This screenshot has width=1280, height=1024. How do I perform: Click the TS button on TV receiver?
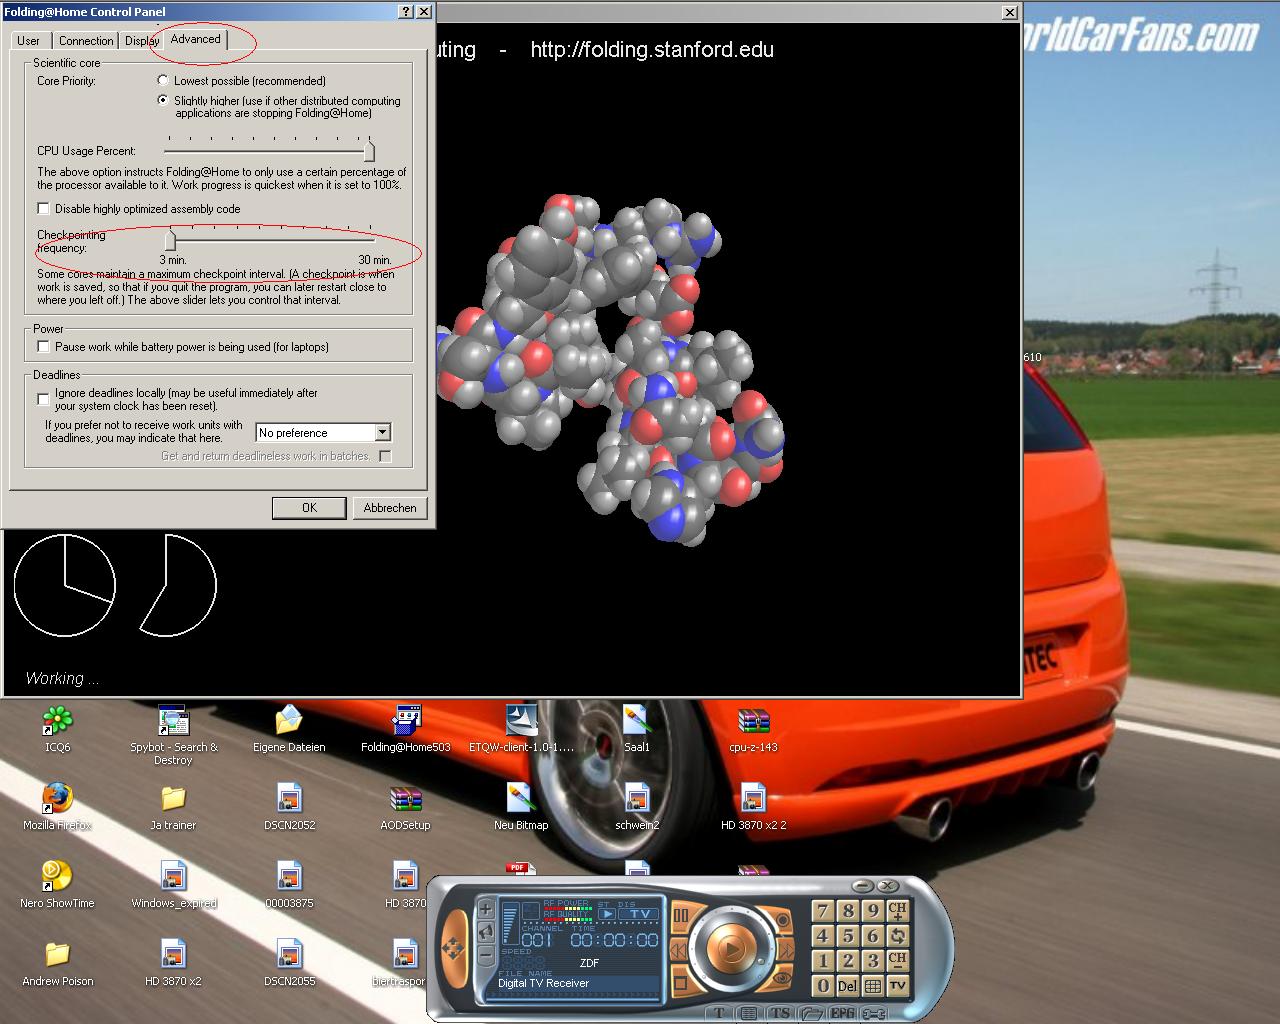point(781,1013)
